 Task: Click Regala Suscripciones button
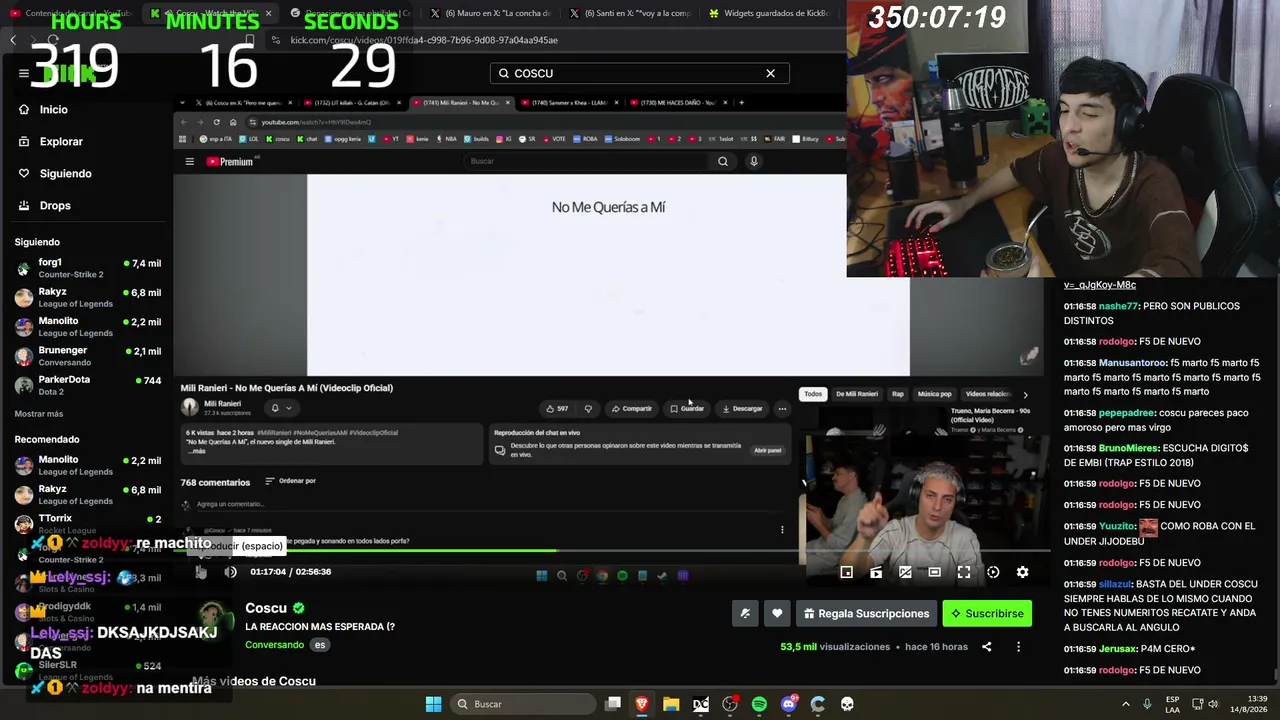tap(866, 613)
